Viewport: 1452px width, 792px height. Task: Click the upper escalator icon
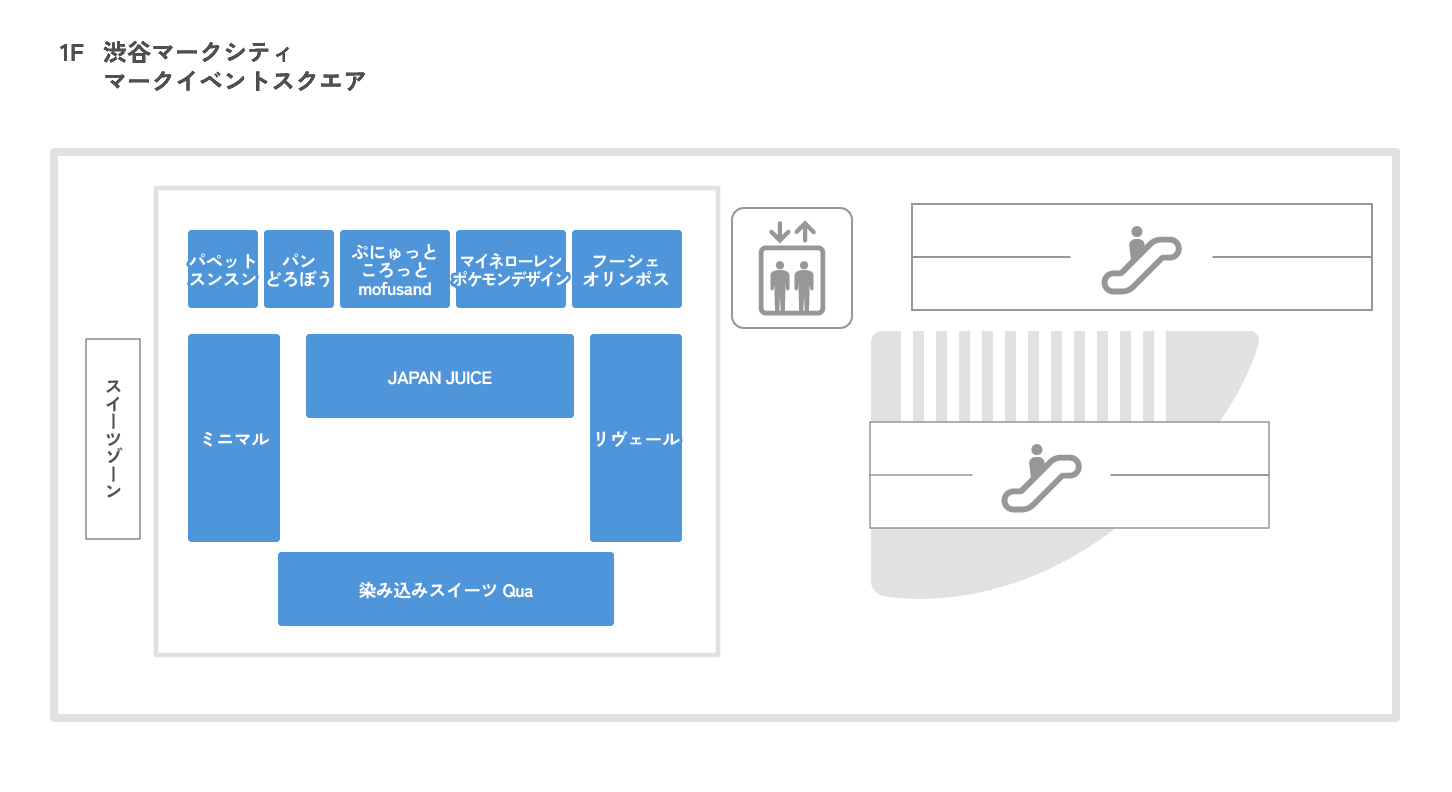point(1141,260)
